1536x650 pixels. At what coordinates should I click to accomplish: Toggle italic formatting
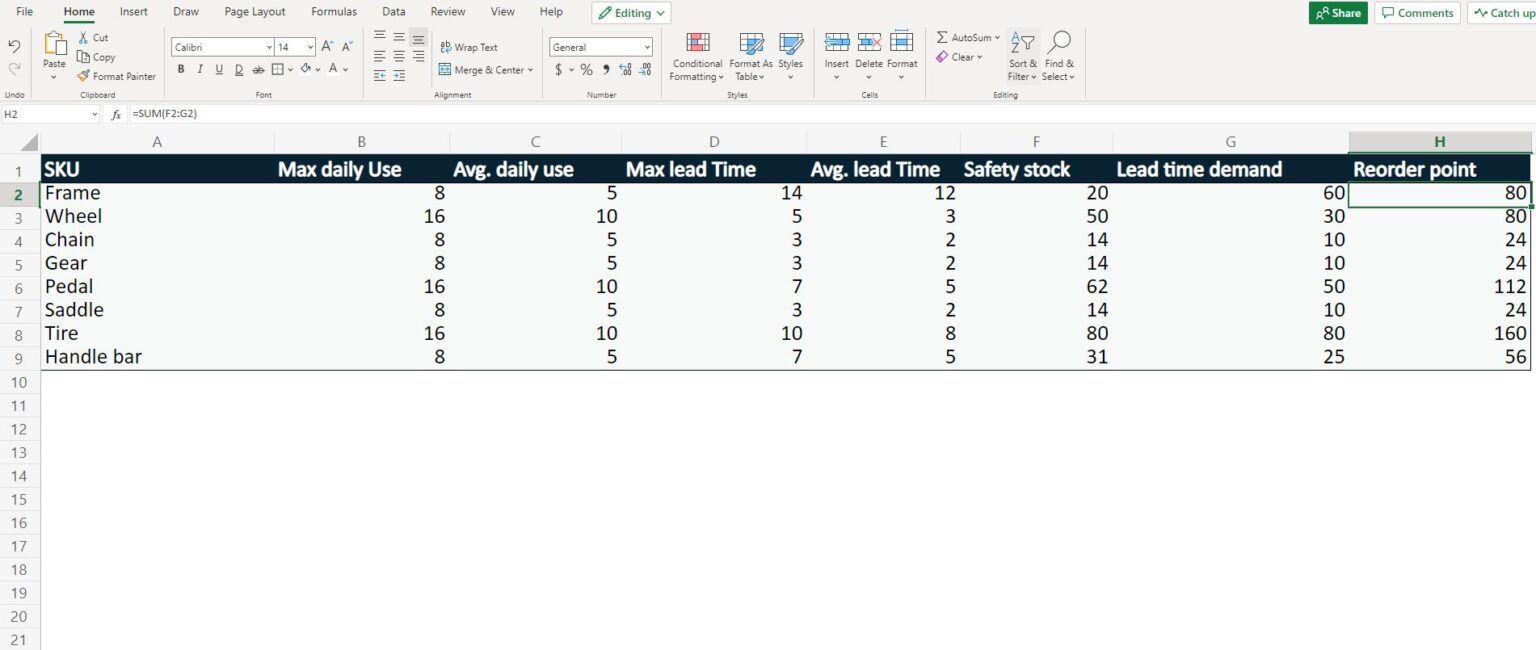pos(200,69)
